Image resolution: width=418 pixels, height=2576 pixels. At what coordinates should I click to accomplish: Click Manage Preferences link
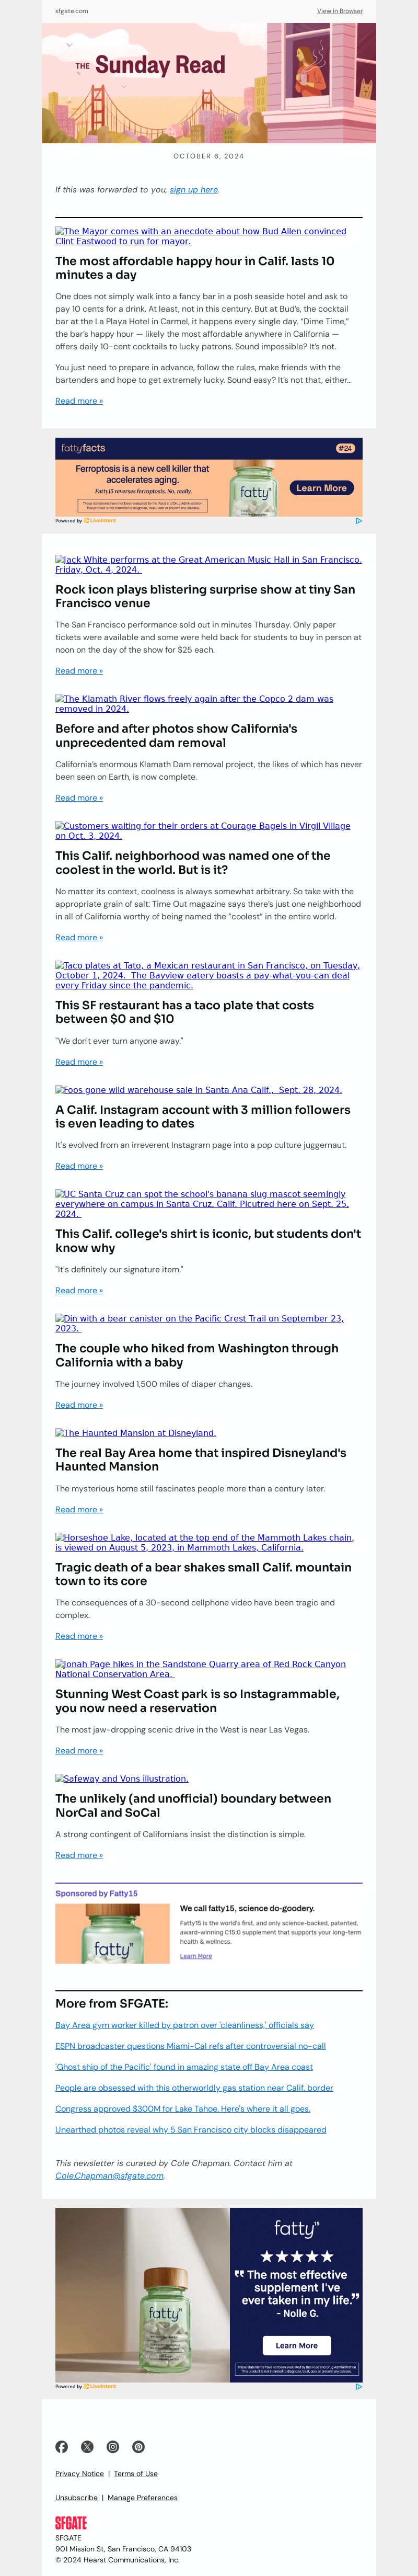pyautogui.click(x=142, y=2497)
